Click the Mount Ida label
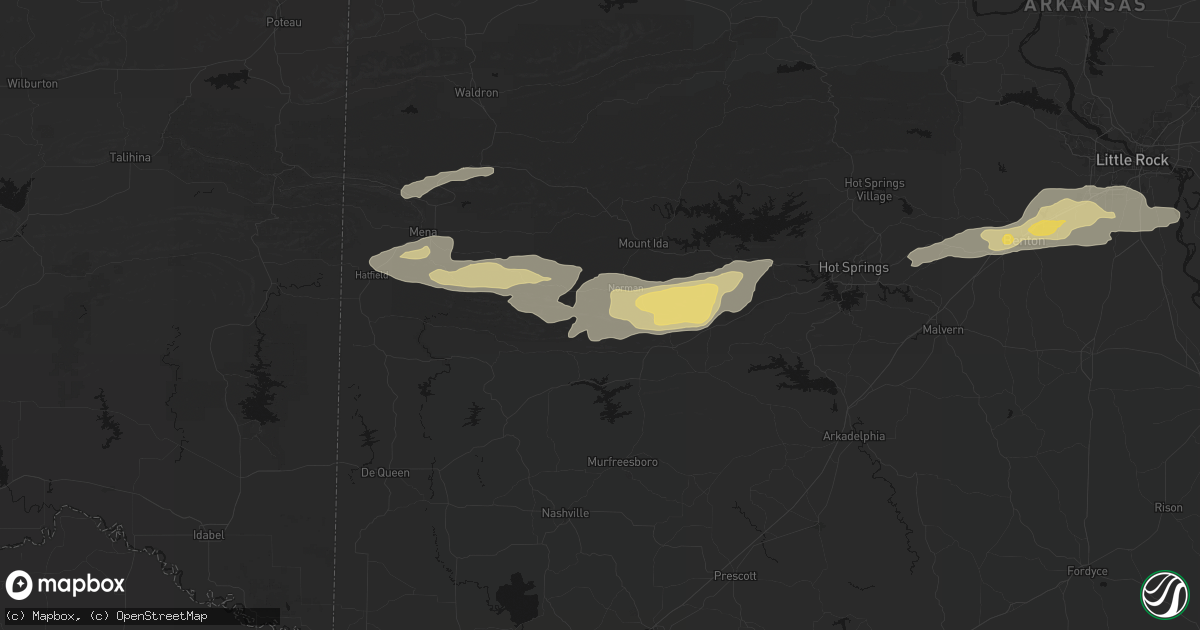 point(643,244)
